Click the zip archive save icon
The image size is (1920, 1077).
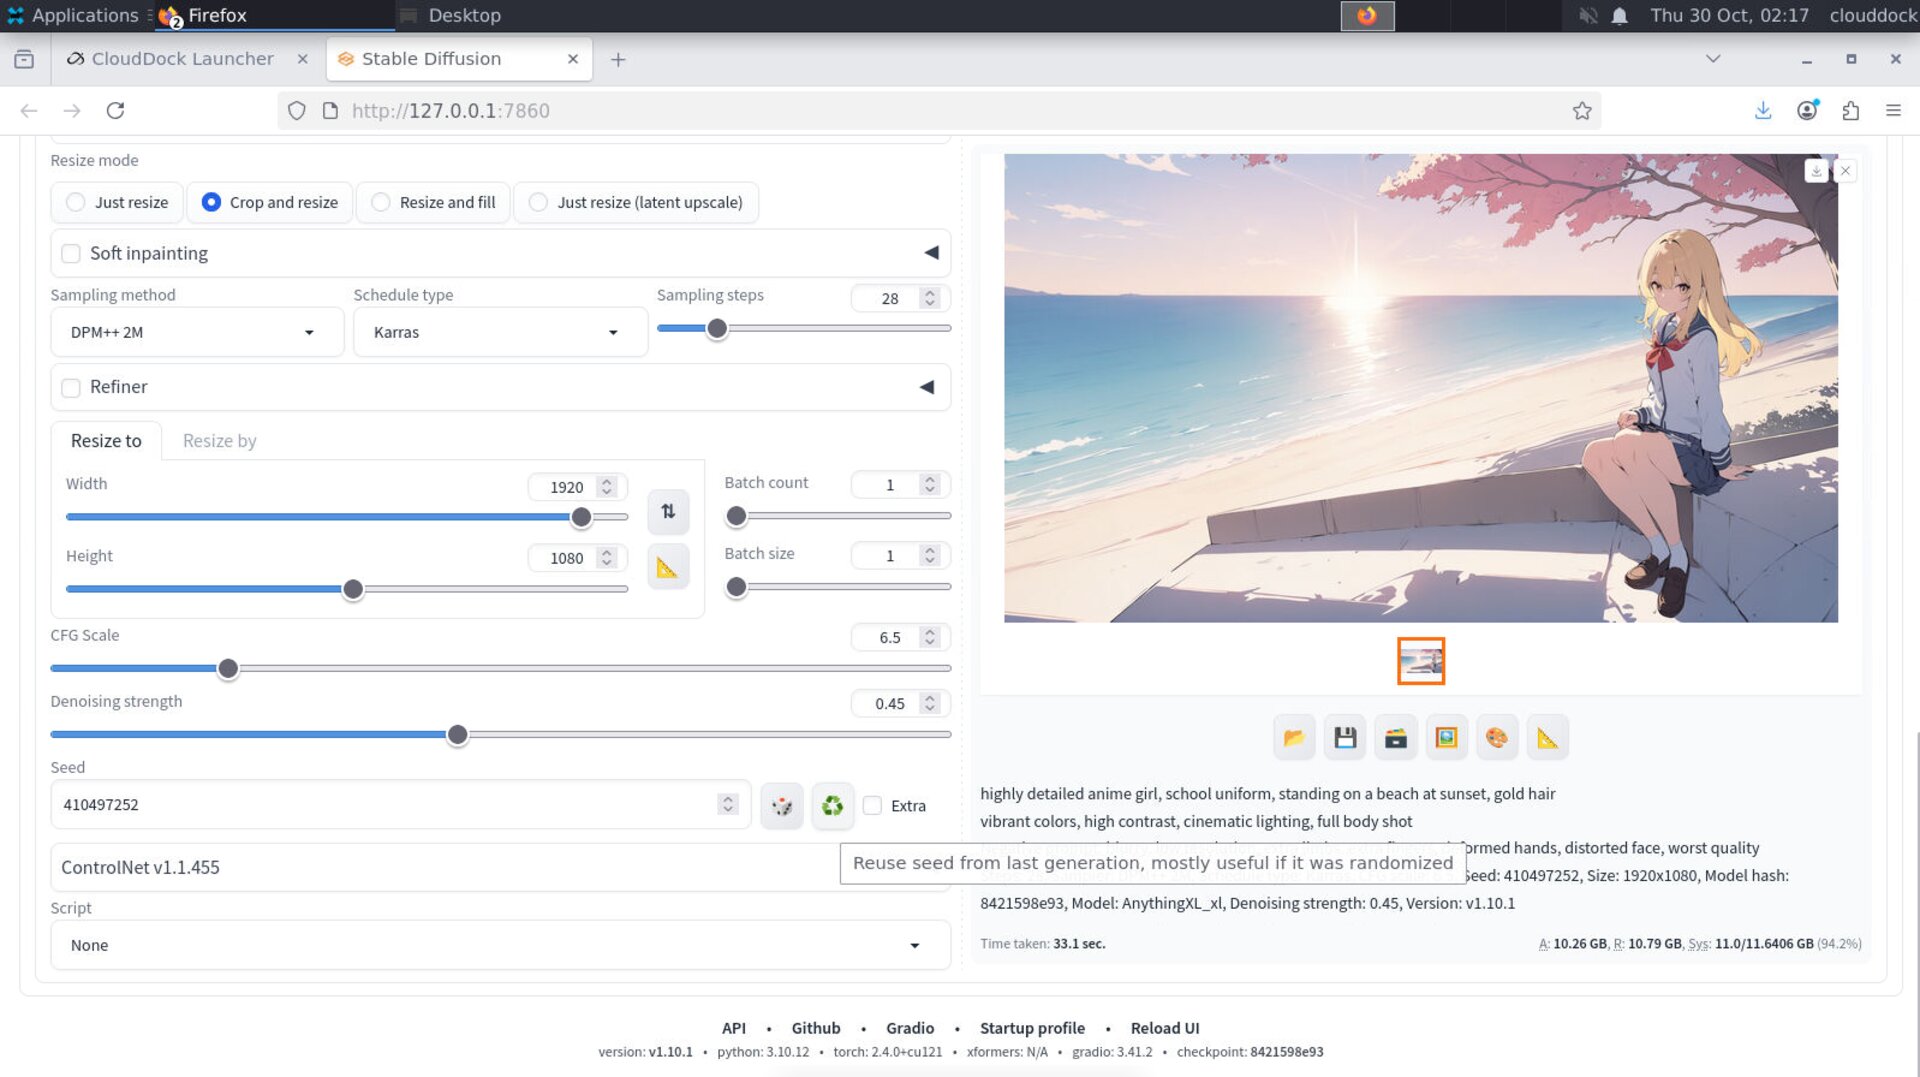pos(1396,738)
